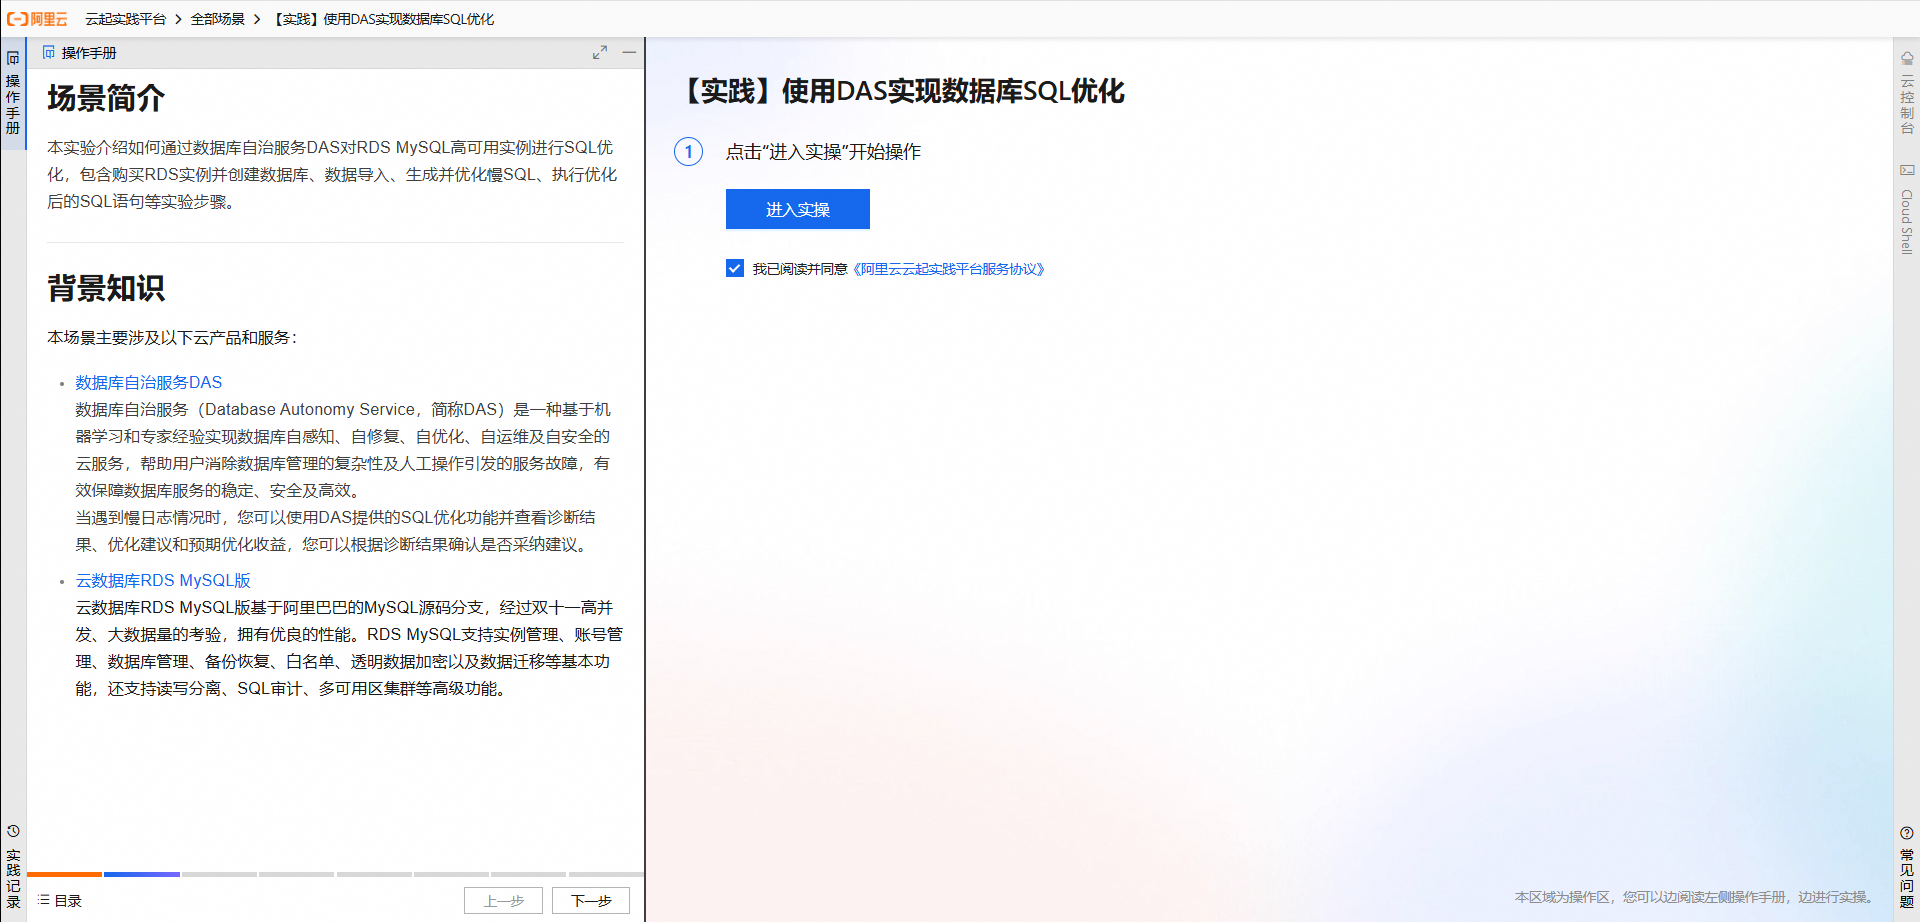Click the 常见问题 question mark icon
The width and height of the screenshot is (1920, 922).
coord(1907,833)
